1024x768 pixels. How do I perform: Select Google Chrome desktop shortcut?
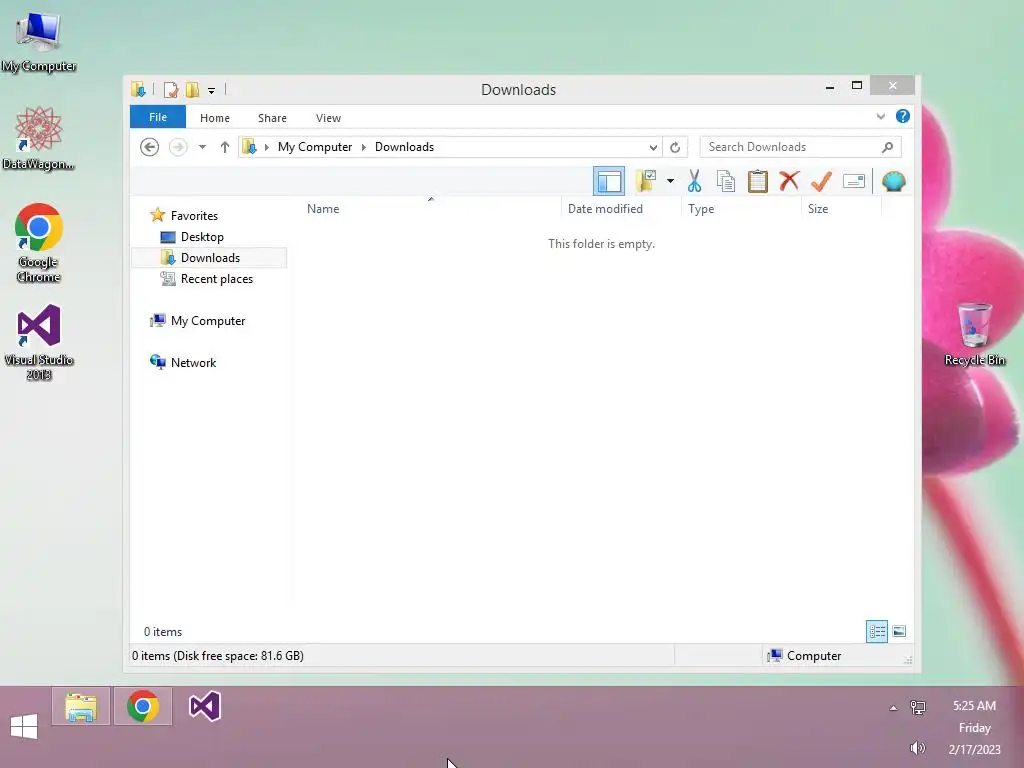(x=39, y=244)
